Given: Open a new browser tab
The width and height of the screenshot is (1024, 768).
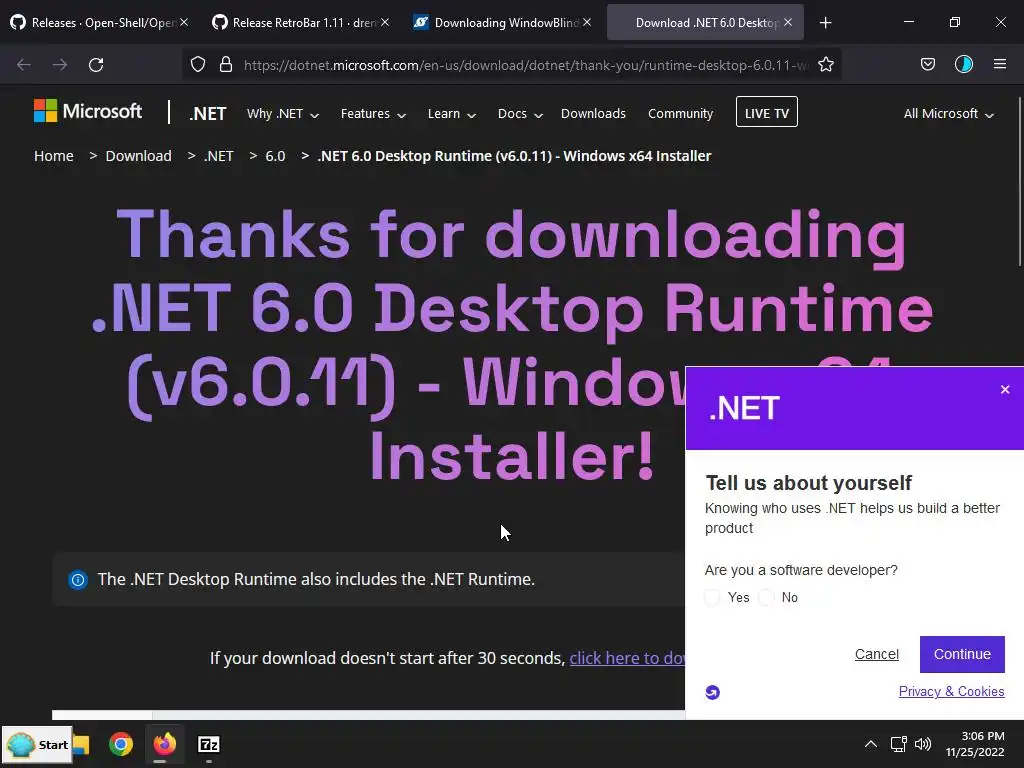Looking at the screenshot, I should pos(825,23).
